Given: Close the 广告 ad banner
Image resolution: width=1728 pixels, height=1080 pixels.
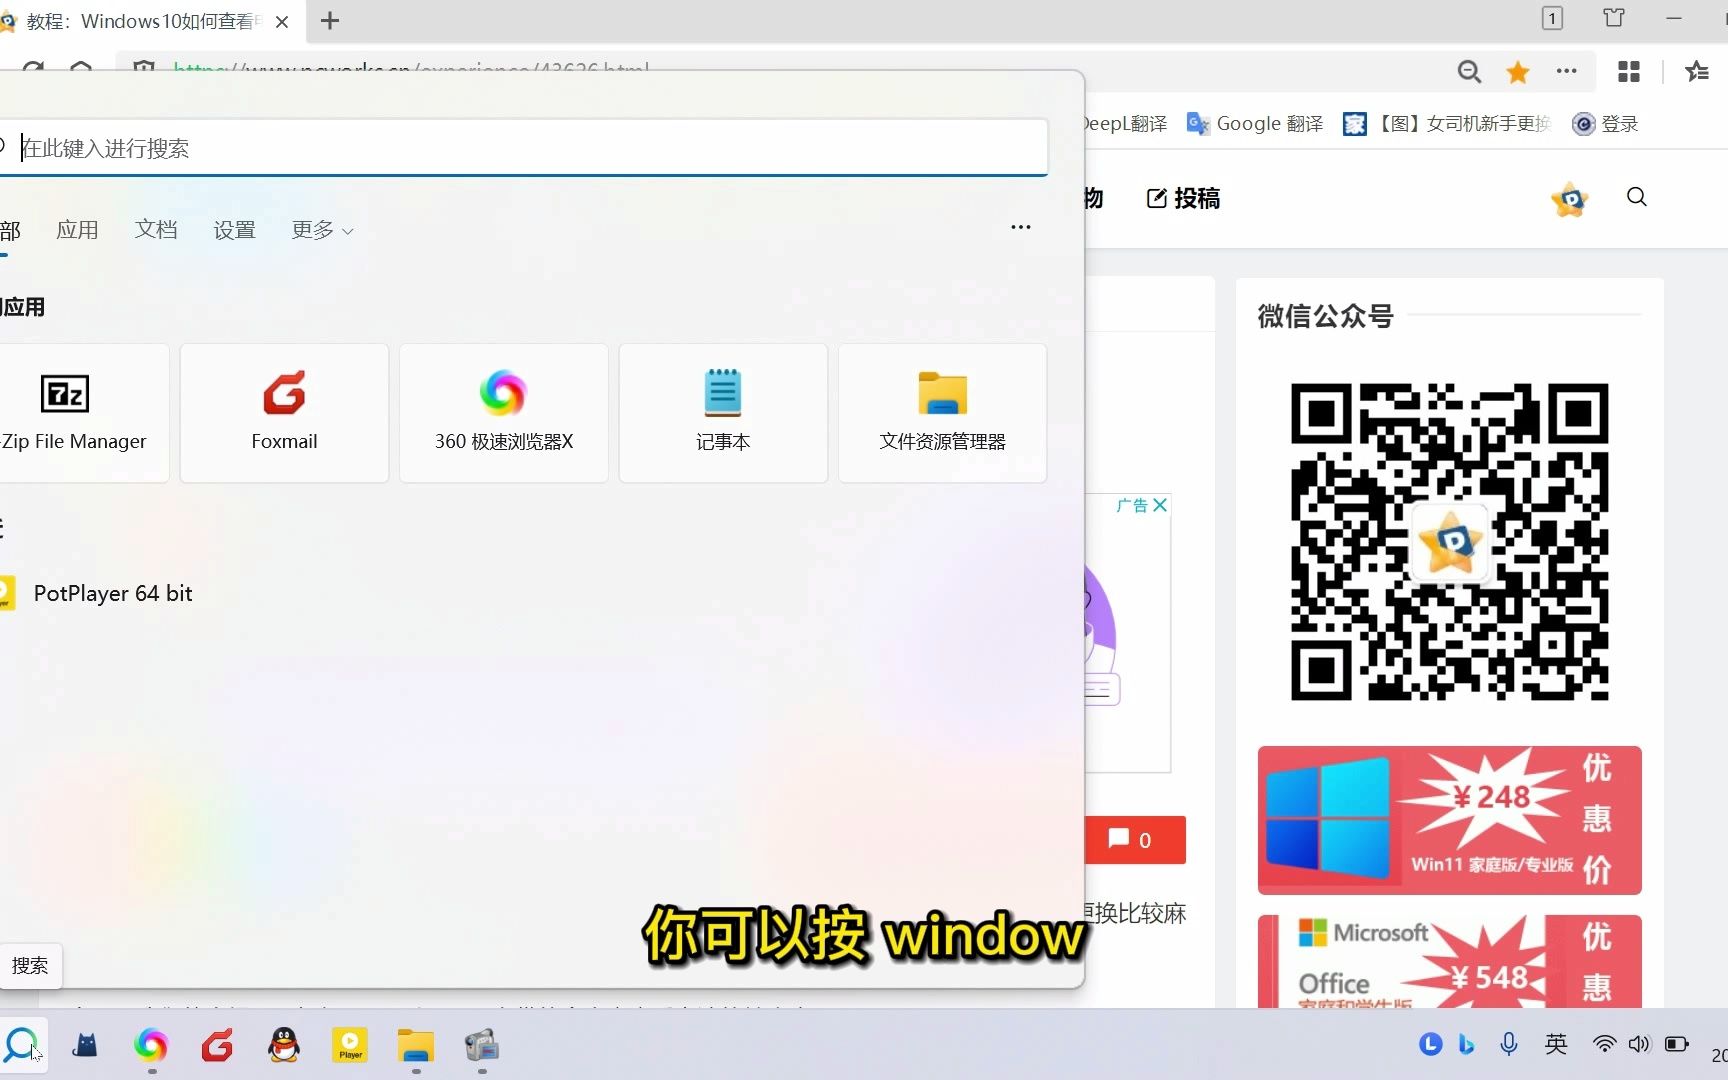Looking at the screenshot, I should [1160, 505].
